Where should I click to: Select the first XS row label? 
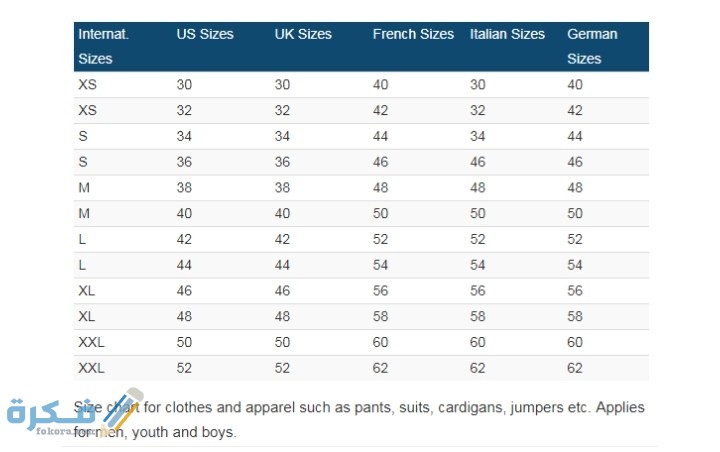87,85
